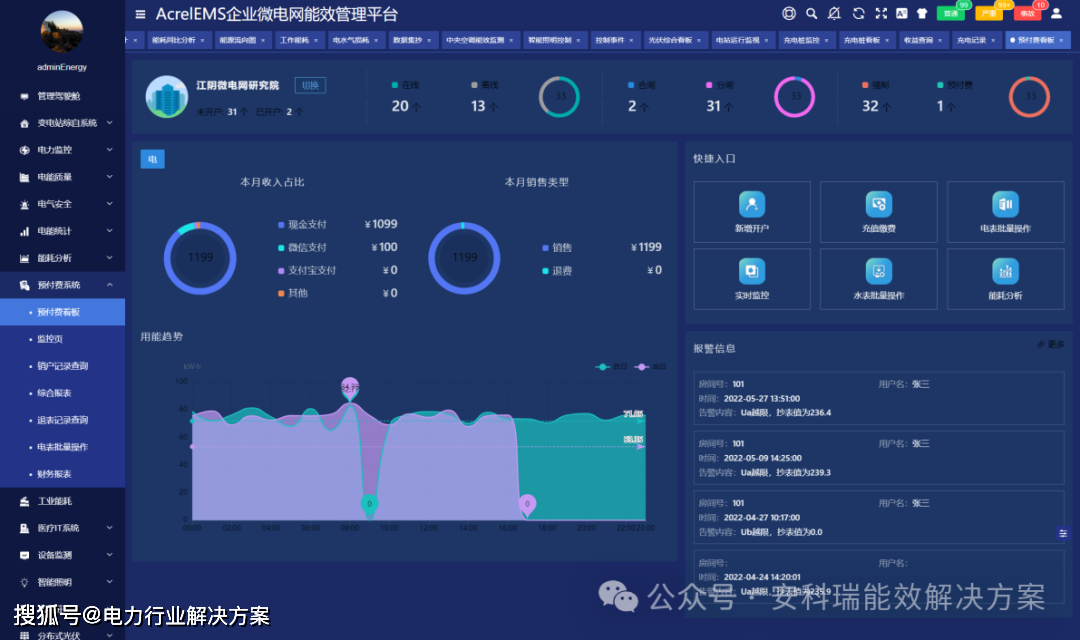The width and height of the screenshot is (1080, 640).
Task: Click the 电表批量操作 quick entry icon
Action: coord(1005,204)
